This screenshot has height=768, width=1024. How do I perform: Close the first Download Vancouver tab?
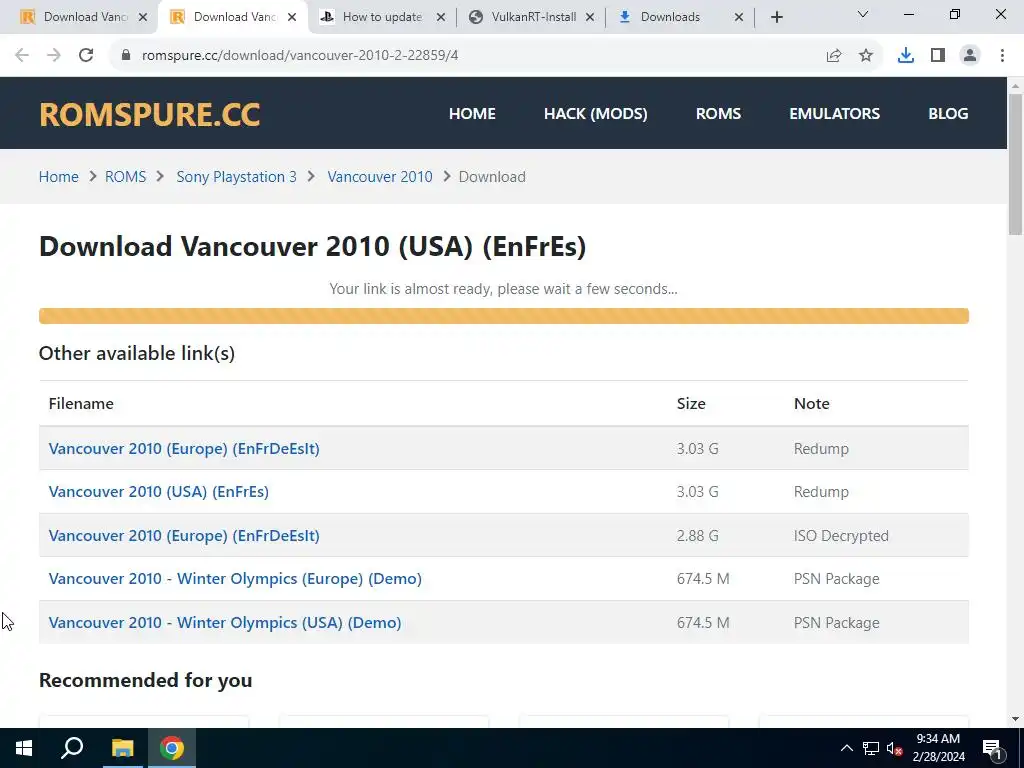coord(143,18)
